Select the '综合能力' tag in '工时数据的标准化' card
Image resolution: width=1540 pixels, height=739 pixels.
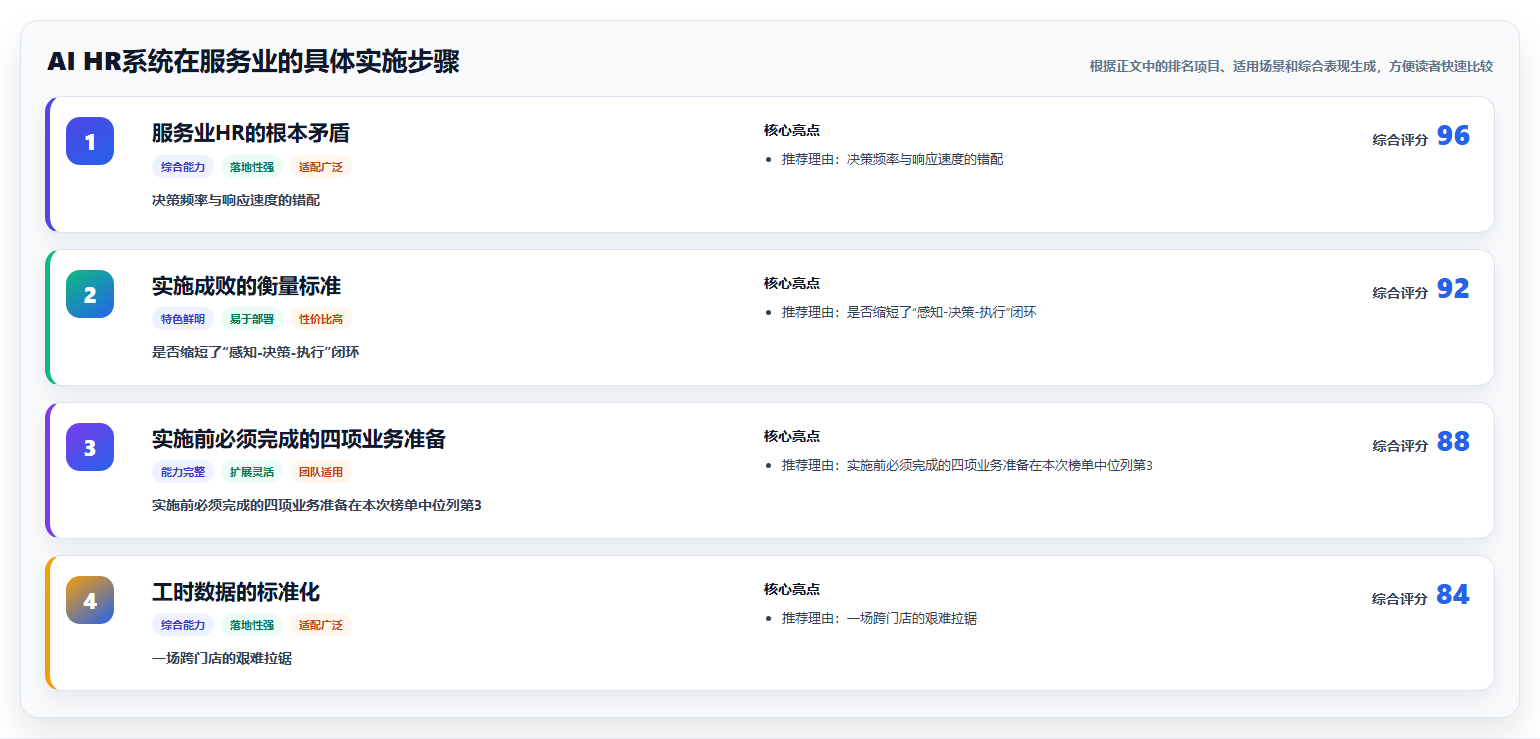click(183, 626)
